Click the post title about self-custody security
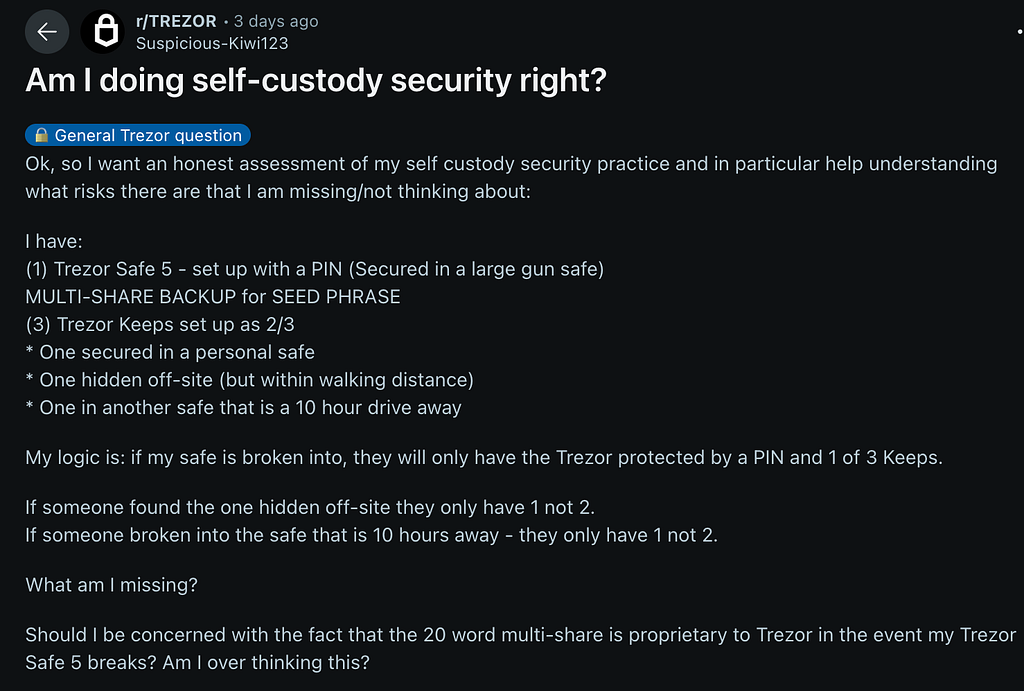 pos(316,80)
